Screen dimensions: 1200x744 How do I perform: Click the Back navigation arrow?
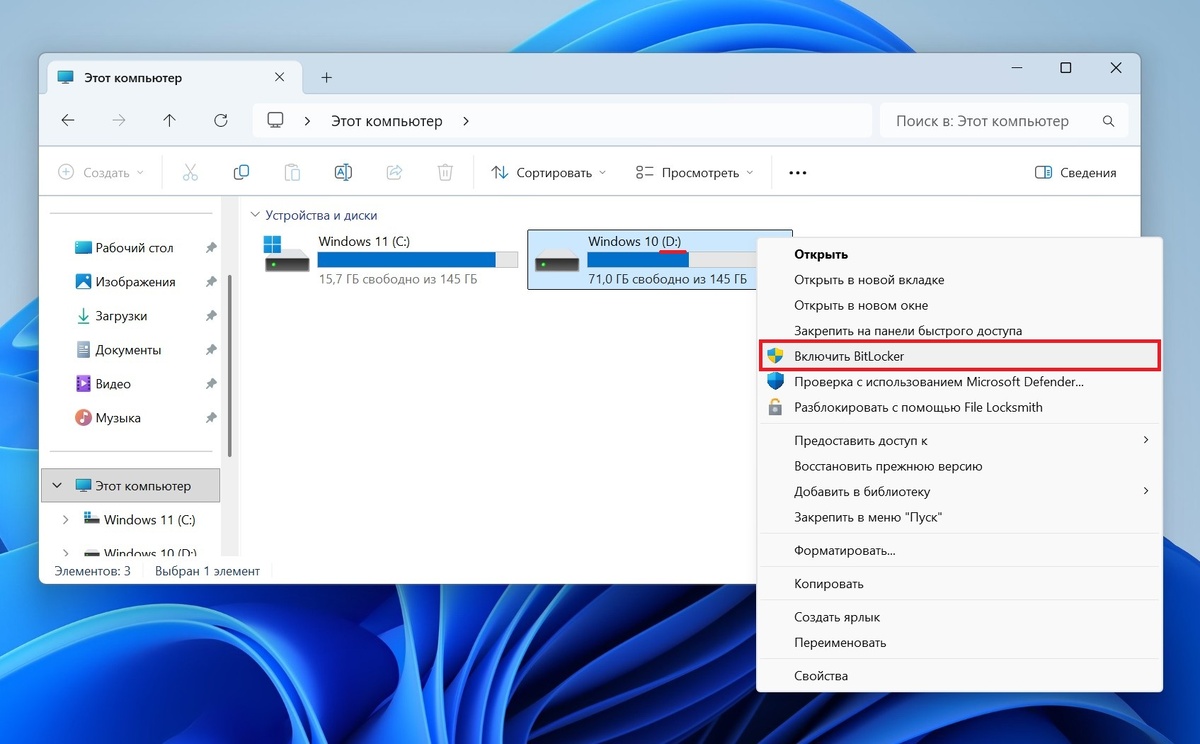coord(68,121)
